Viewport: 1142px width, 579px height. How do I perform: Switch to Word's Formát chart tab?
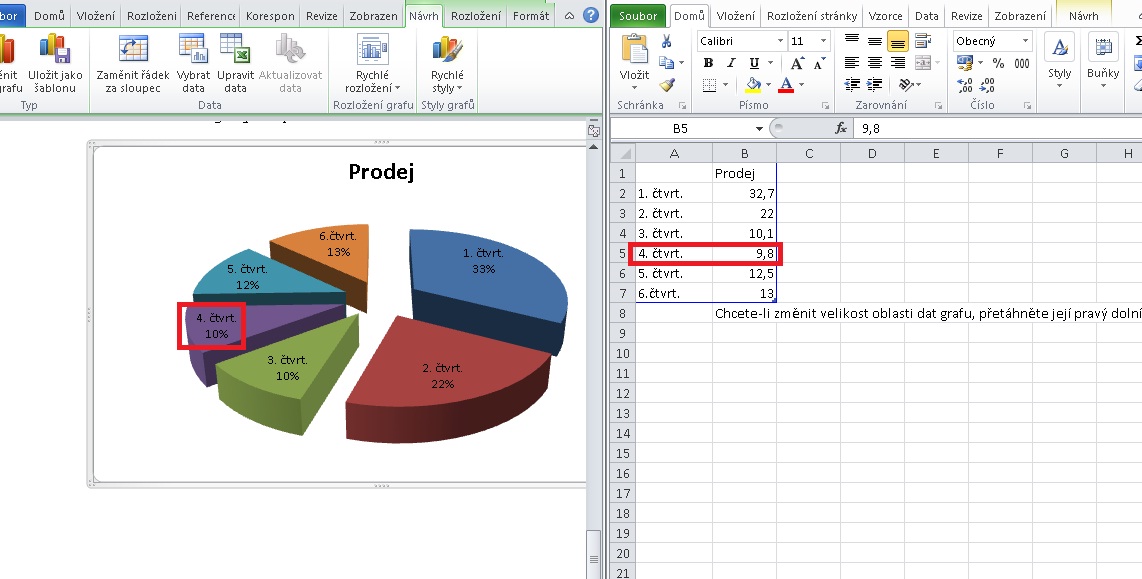click(531, 15)
